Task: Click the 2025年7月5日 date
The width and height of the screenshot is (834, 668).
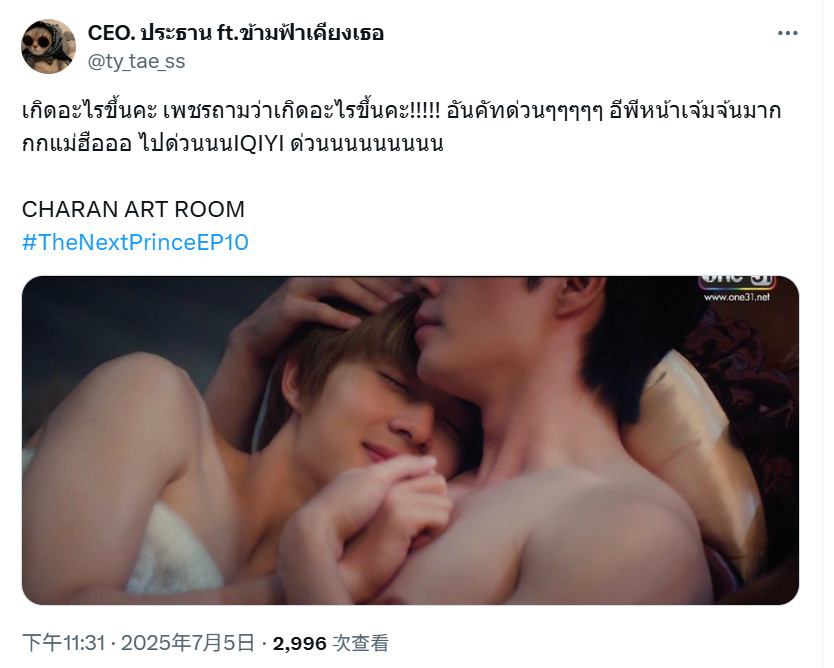Action: (188, 643)
